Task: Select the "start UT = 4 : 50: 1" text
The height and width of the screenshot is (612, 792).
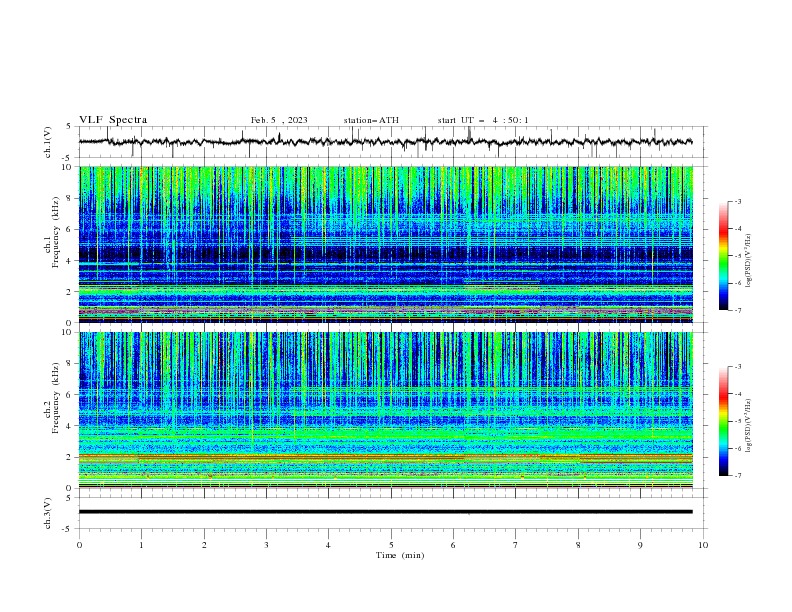Action: pyautogui.click(x=483, y=120)
